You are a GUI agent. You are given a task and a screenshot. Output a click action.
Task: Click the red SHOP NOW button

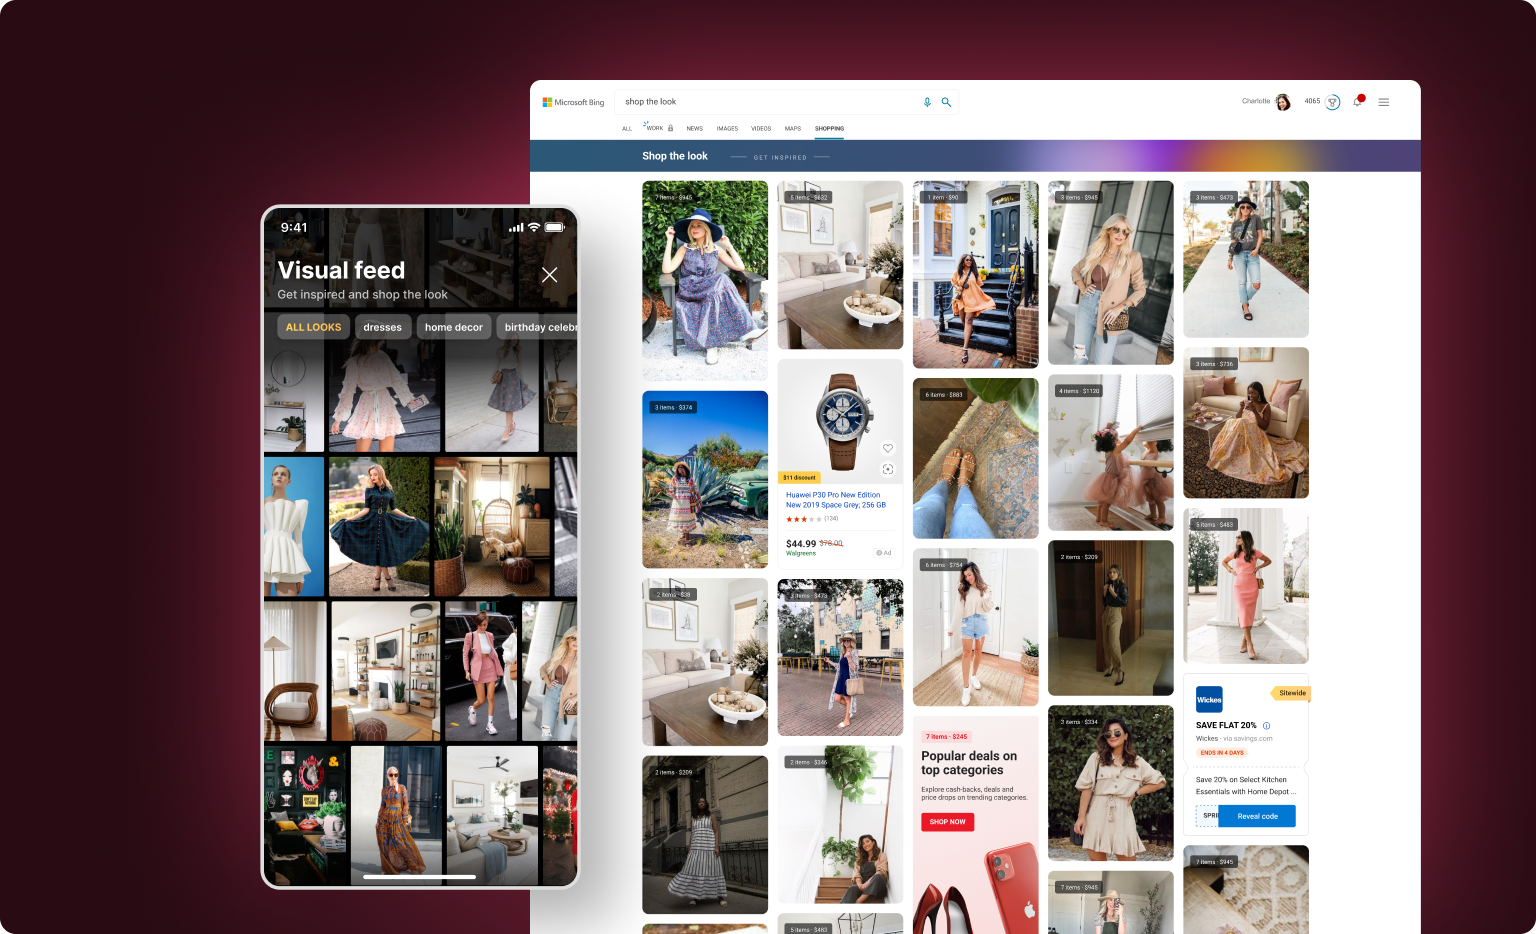[947, 822]
